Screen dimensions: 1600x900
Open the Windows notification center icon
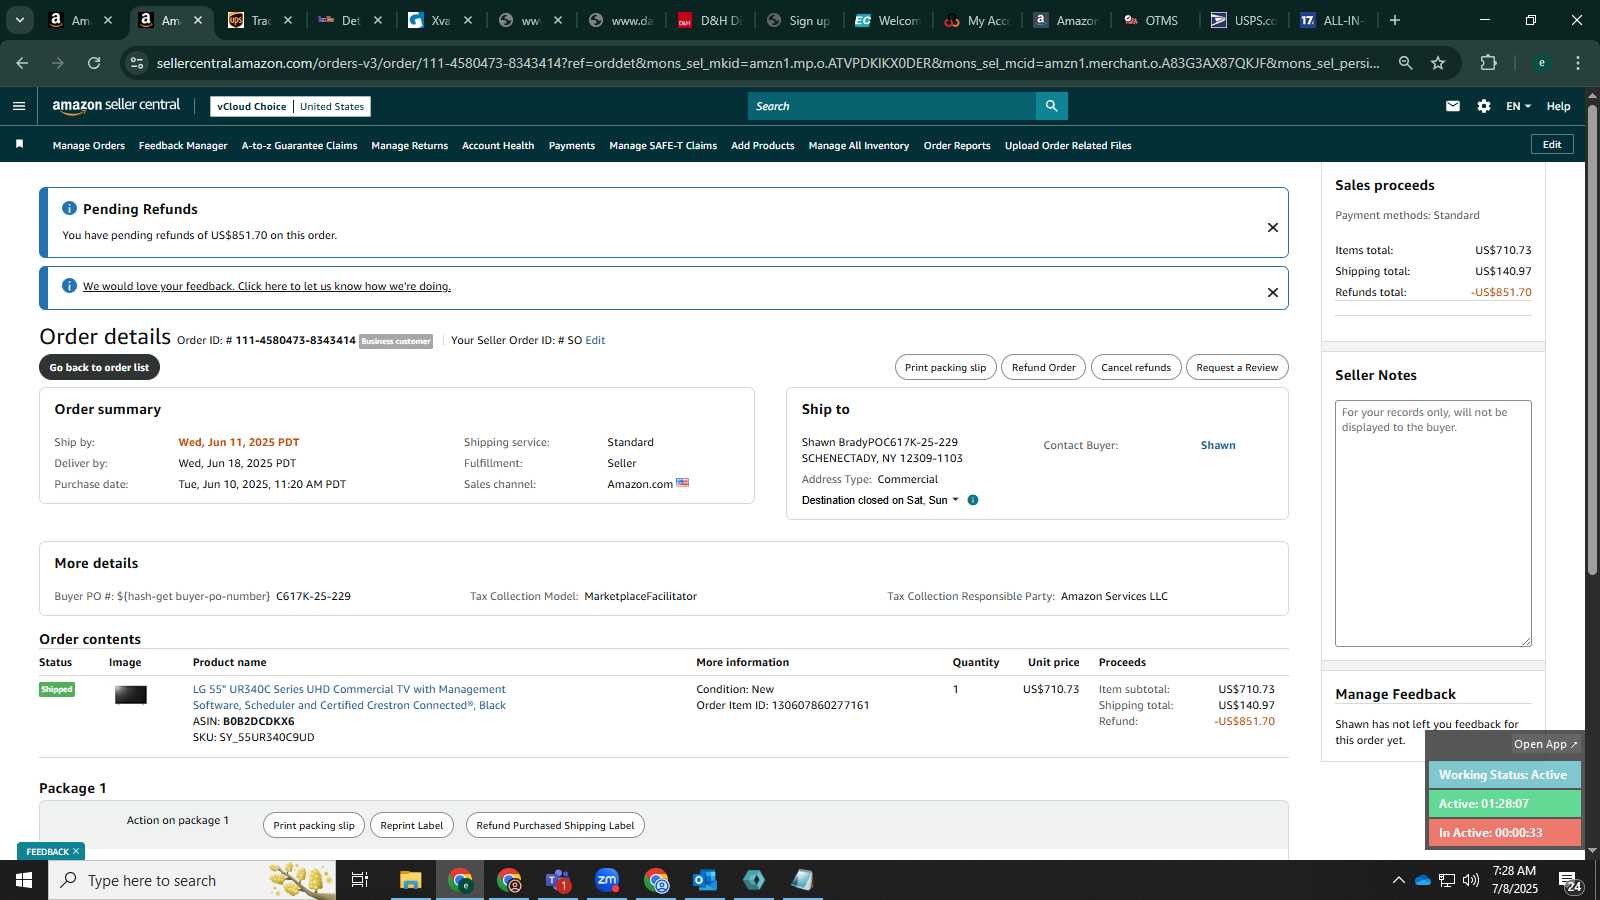pos(1569,881)
